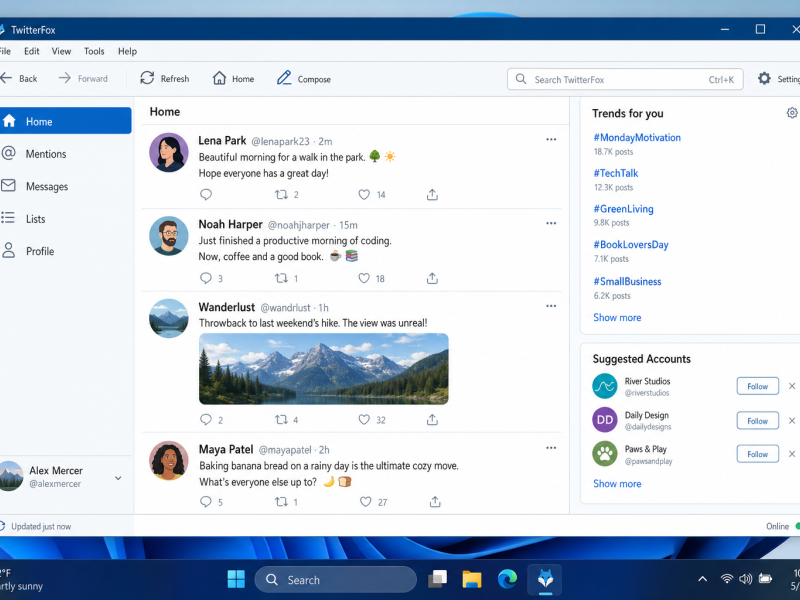The width and height of the screenshot is (800, 600).
Task: Open Windows Start menu
Action: 236,579
